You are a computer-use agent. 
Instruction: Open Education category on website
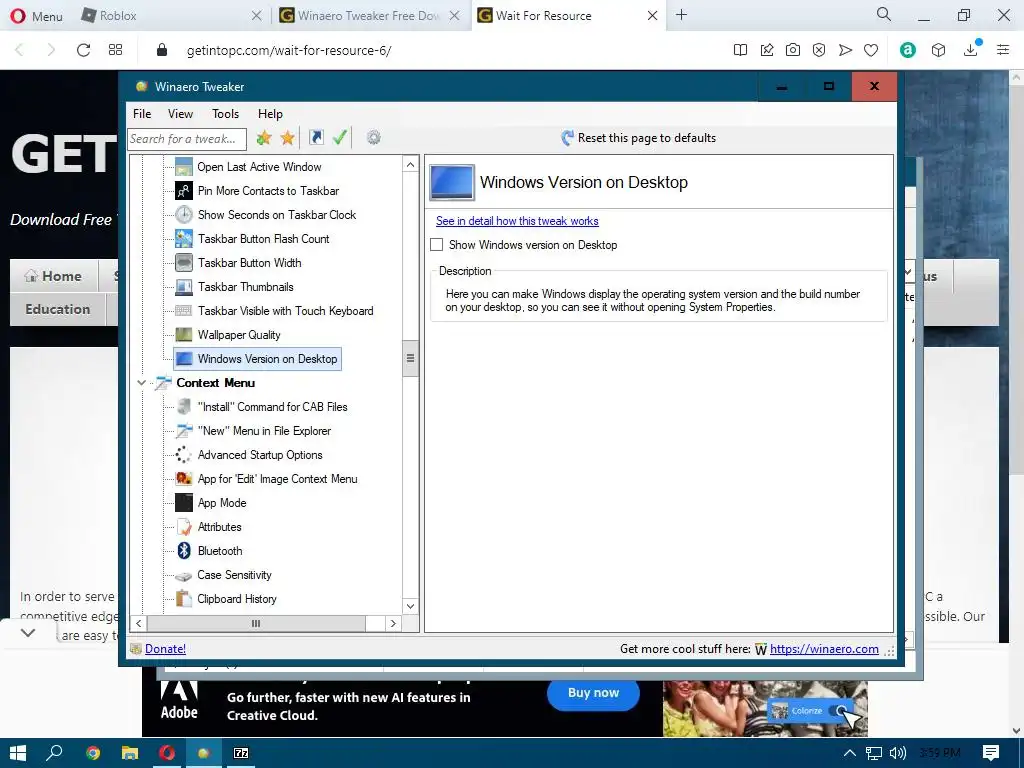click(x=57, y=310)
